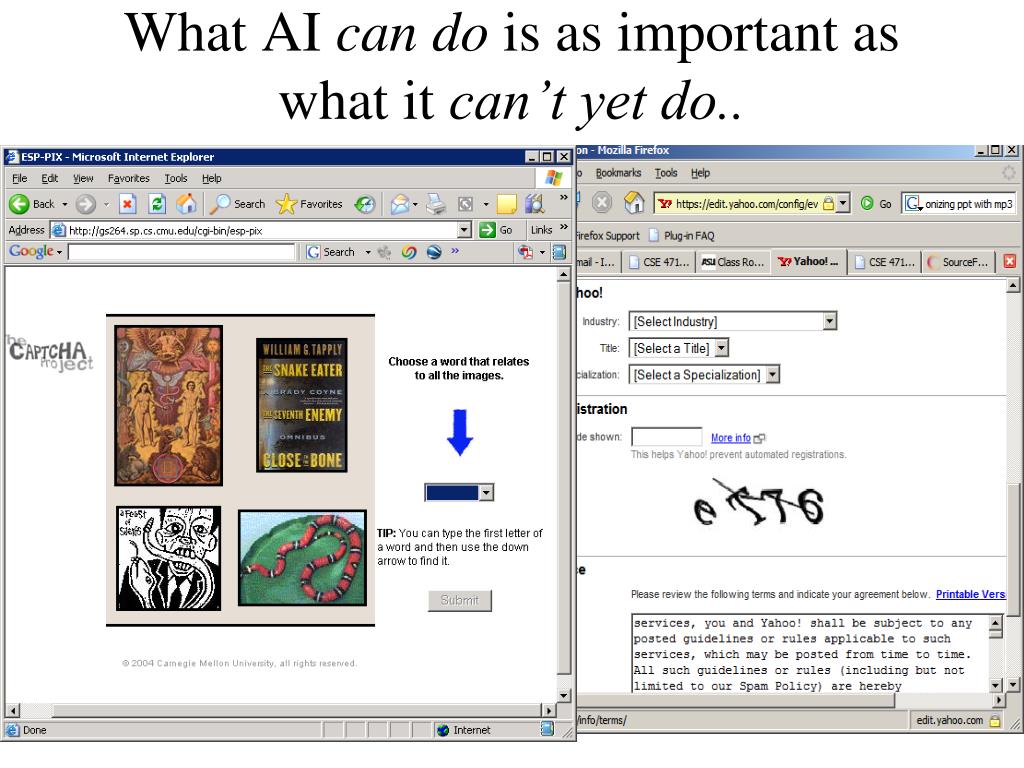Image resolution: width=1024 pixels, height=768 pixels.
Task: Open Search in Internet Explorer toolbar
Action: click(238, 204)
